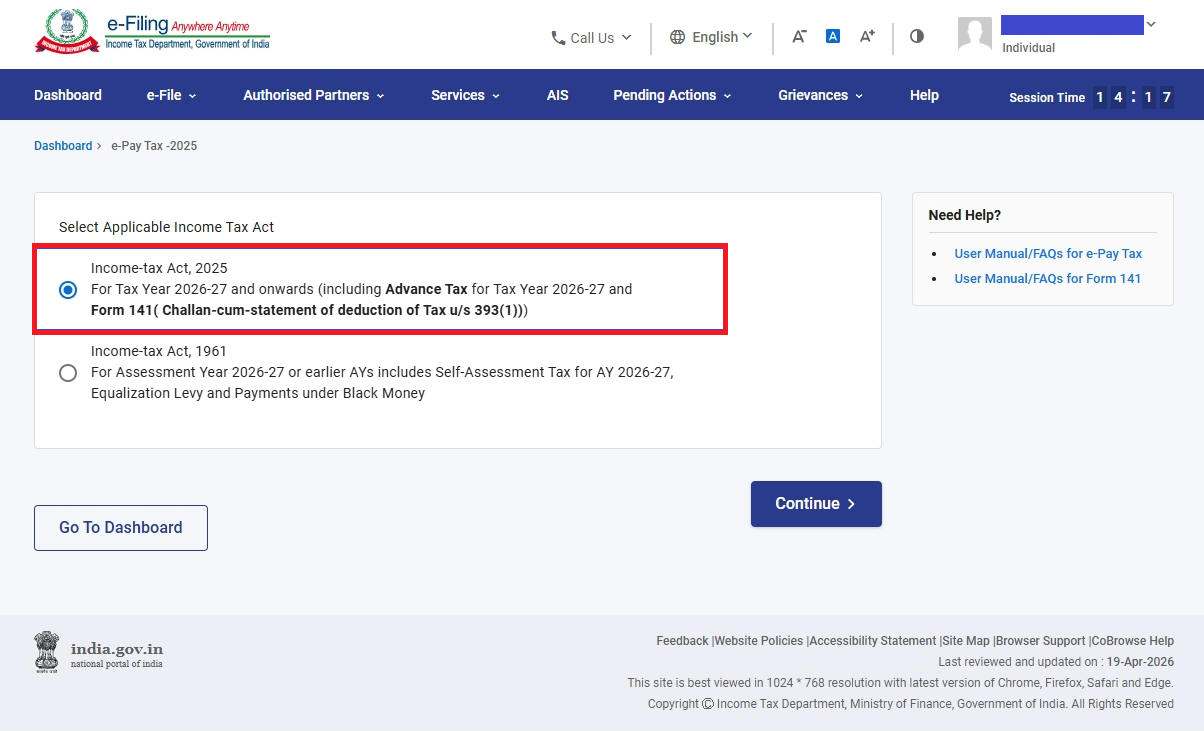Click the Go To Dashboard button

(x=121, y=528)
